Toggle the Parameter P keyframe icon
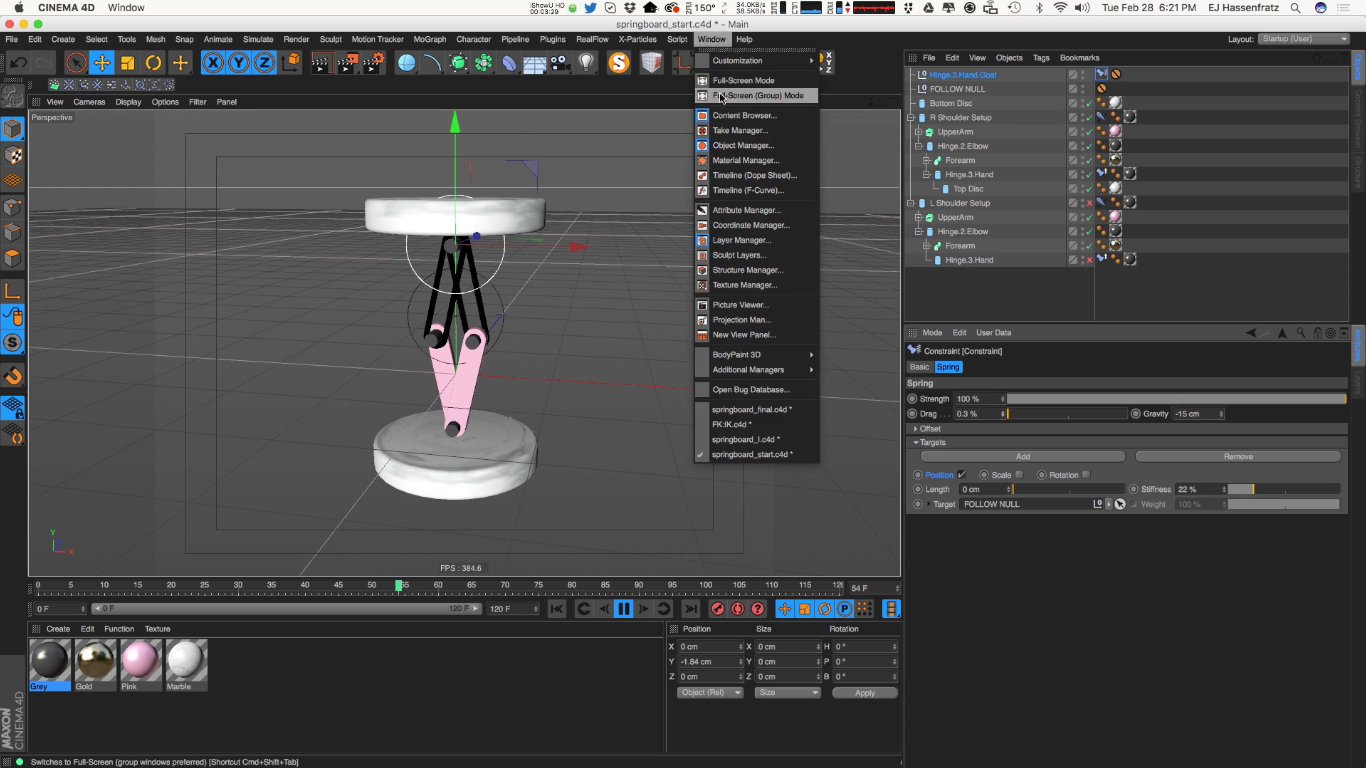The height and width of the screenshot is (768, 1366). [x=844, y=609]
